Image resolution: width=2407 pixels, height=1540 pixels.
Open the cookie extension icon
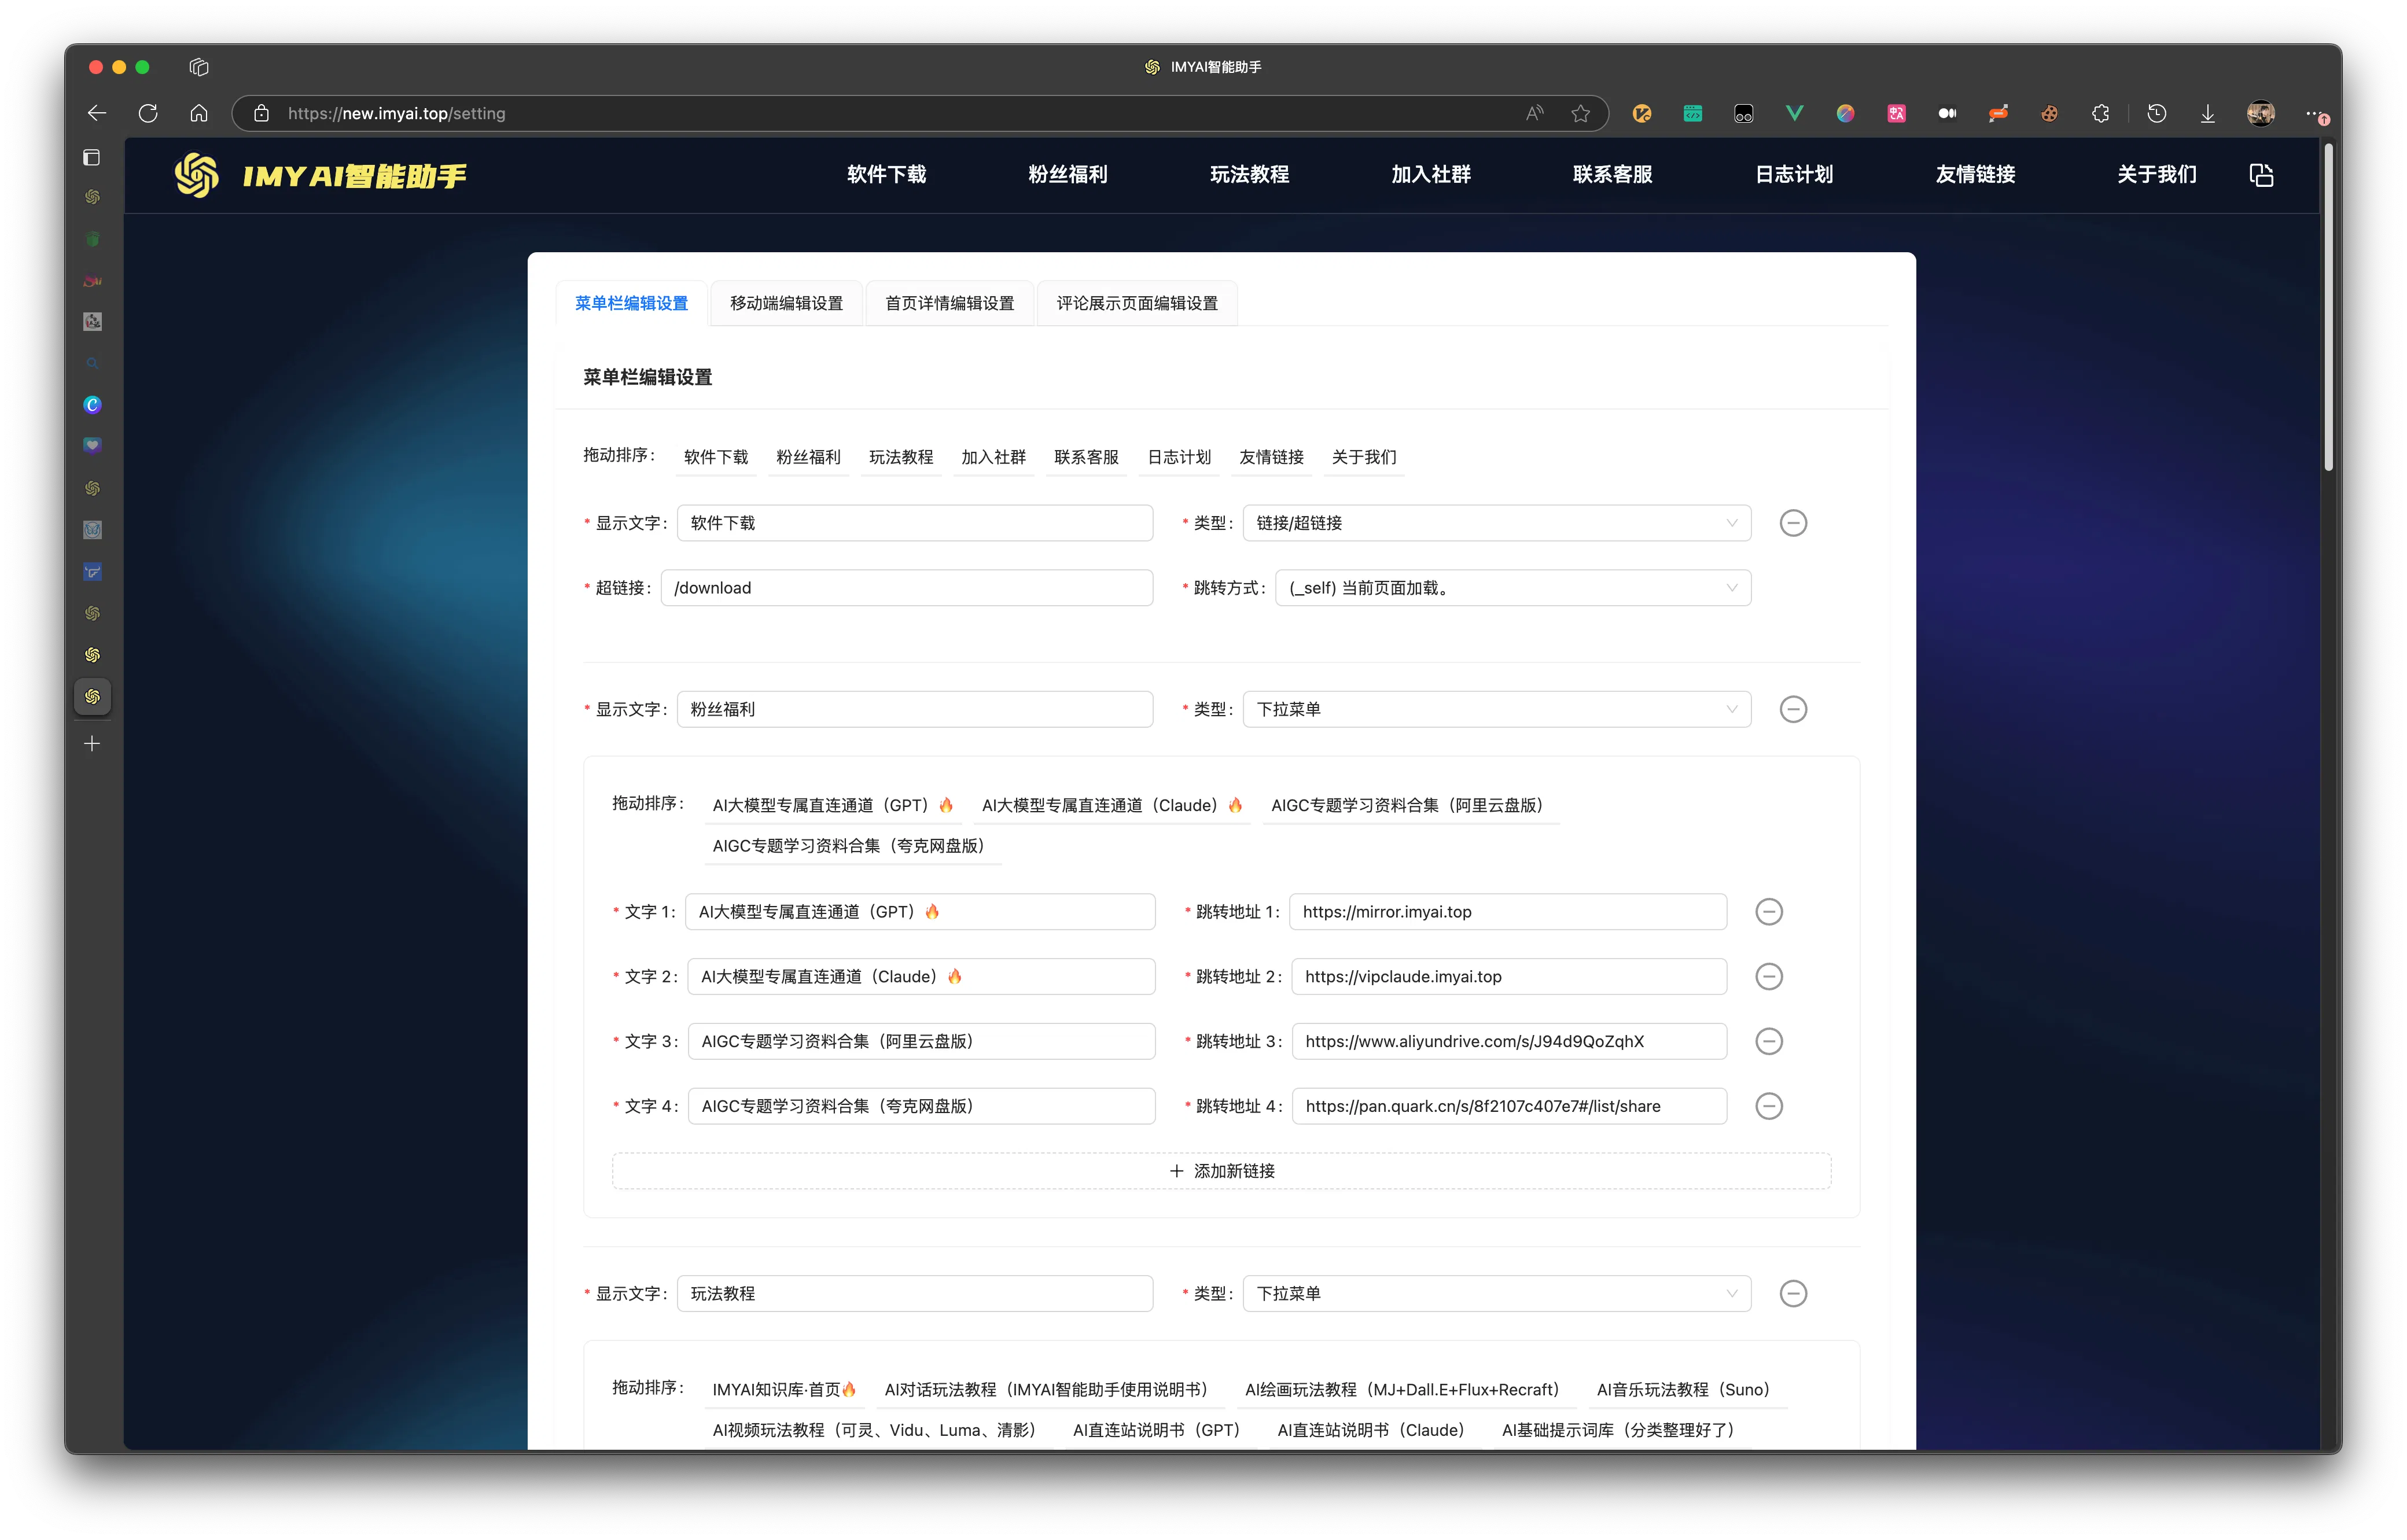click(x=2049, y=113)
